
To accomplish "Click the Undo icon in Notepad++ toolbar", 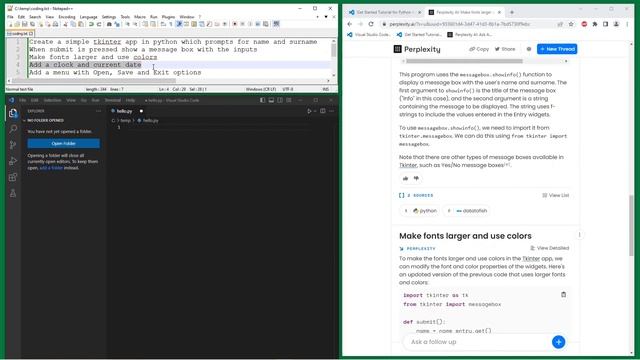I will click(x=91, y=24).
